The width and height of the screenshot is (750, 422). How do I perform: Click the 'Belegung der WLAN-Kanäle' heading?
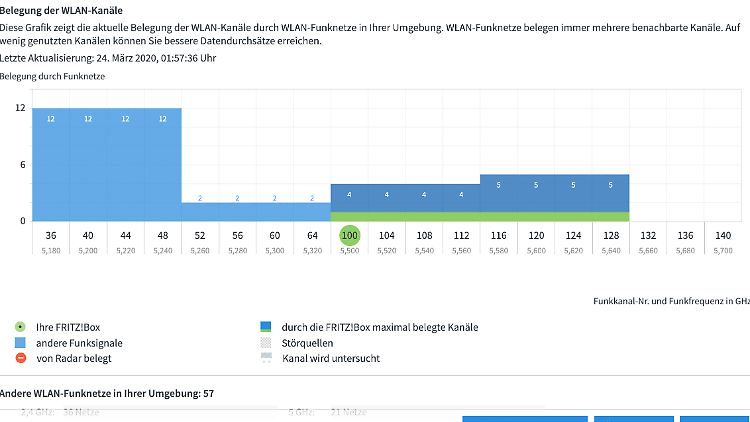(x=61, y=10)
